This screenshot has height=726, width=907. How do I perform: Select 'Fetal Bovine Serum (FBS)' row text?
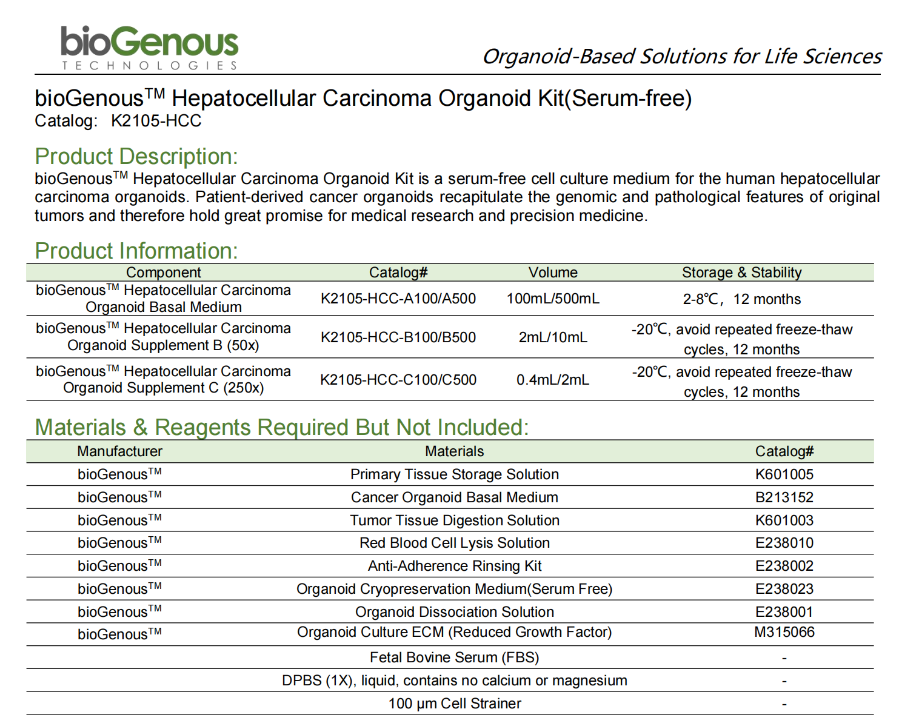pos(455,658)
